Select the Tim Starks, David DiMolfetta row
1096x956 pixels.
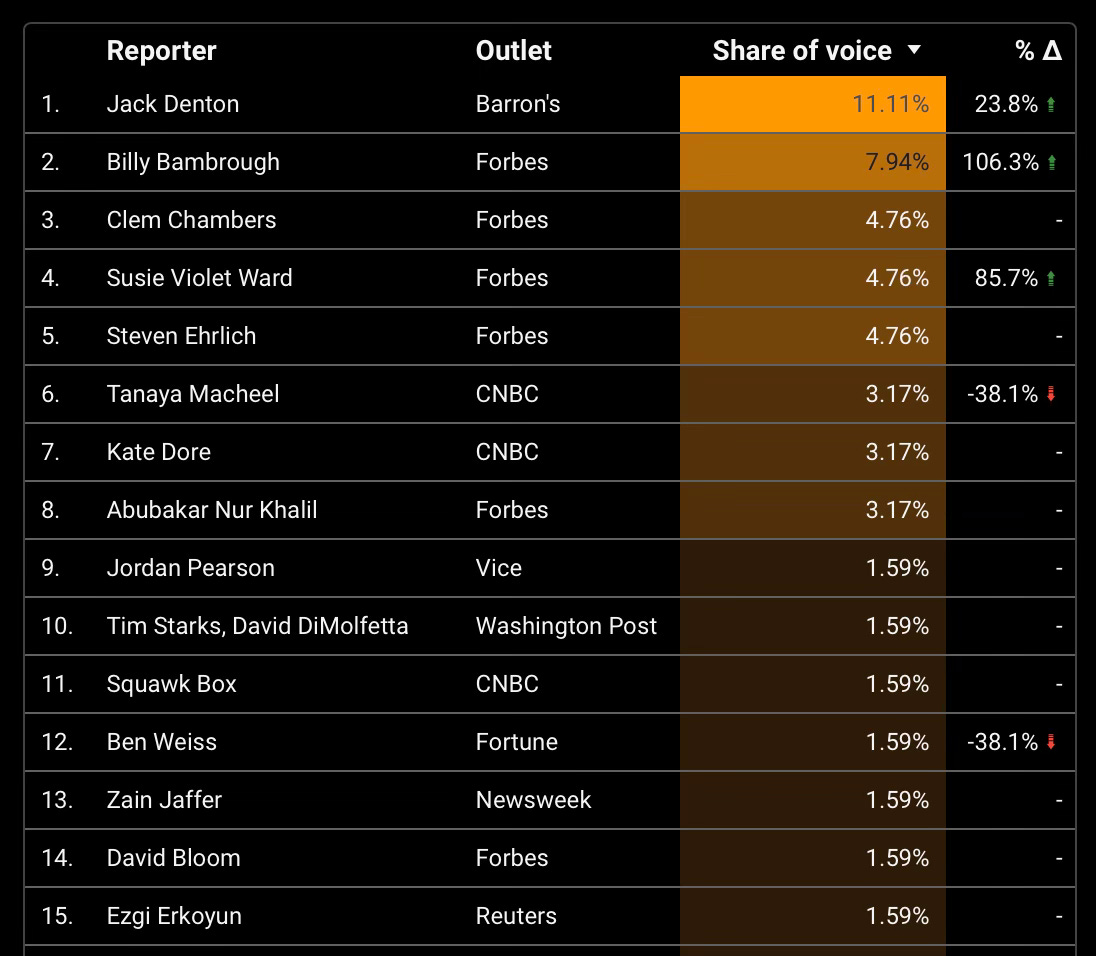coord(257,626)
